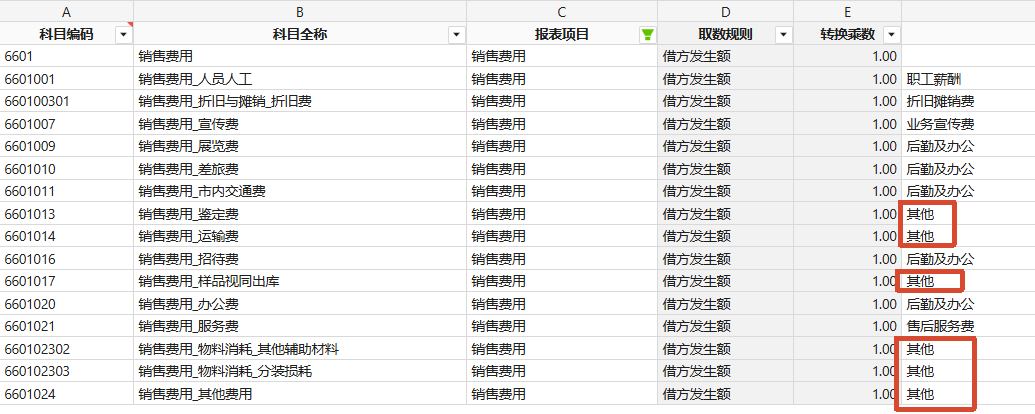Select cell with code 6601010
The width and height of the screenshot is (1035, 414).
pos(67,169)
